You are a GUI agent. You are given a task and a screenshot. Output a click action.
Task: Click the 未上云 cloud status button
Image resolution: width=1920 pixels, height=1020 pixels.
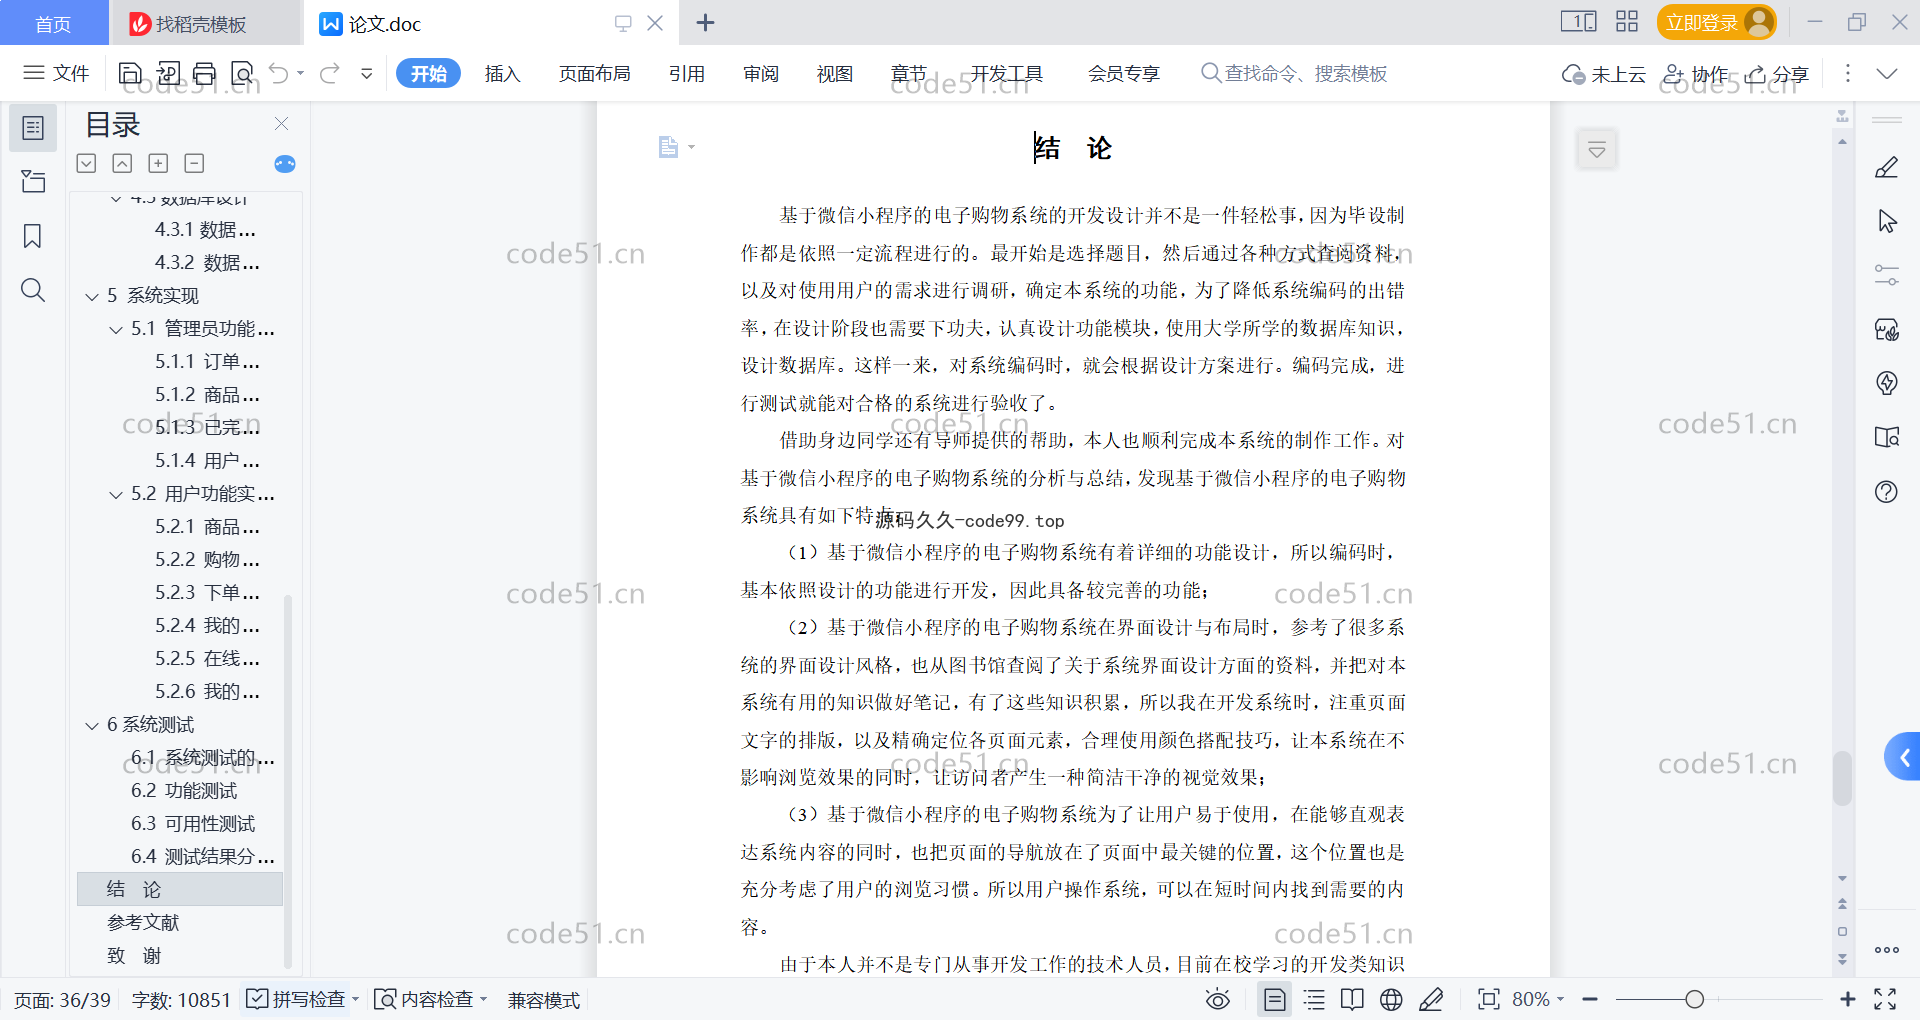click(x=1604, y=73)
